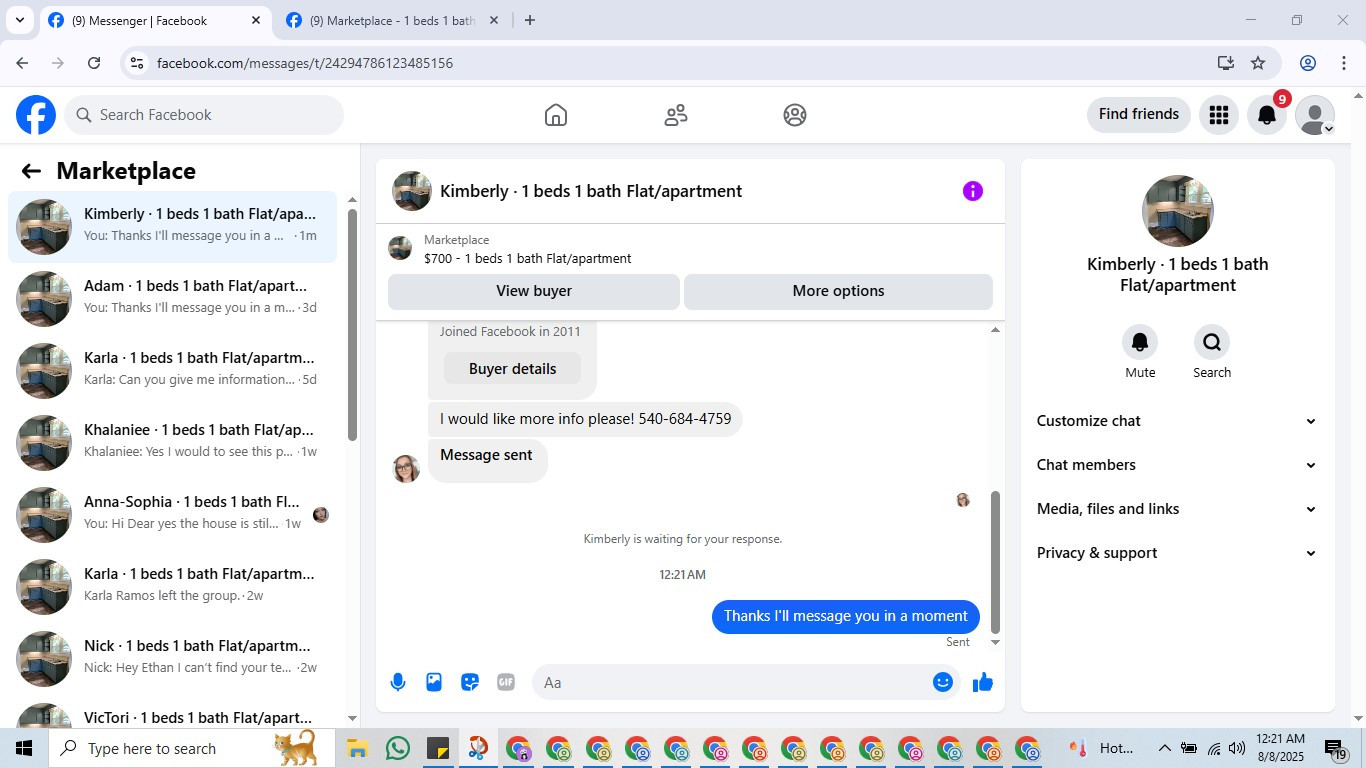The width and height of the screenshot is (1366, 768).
Task: Open the notifications bell with 9 badge
Action: pos(1267,115)
